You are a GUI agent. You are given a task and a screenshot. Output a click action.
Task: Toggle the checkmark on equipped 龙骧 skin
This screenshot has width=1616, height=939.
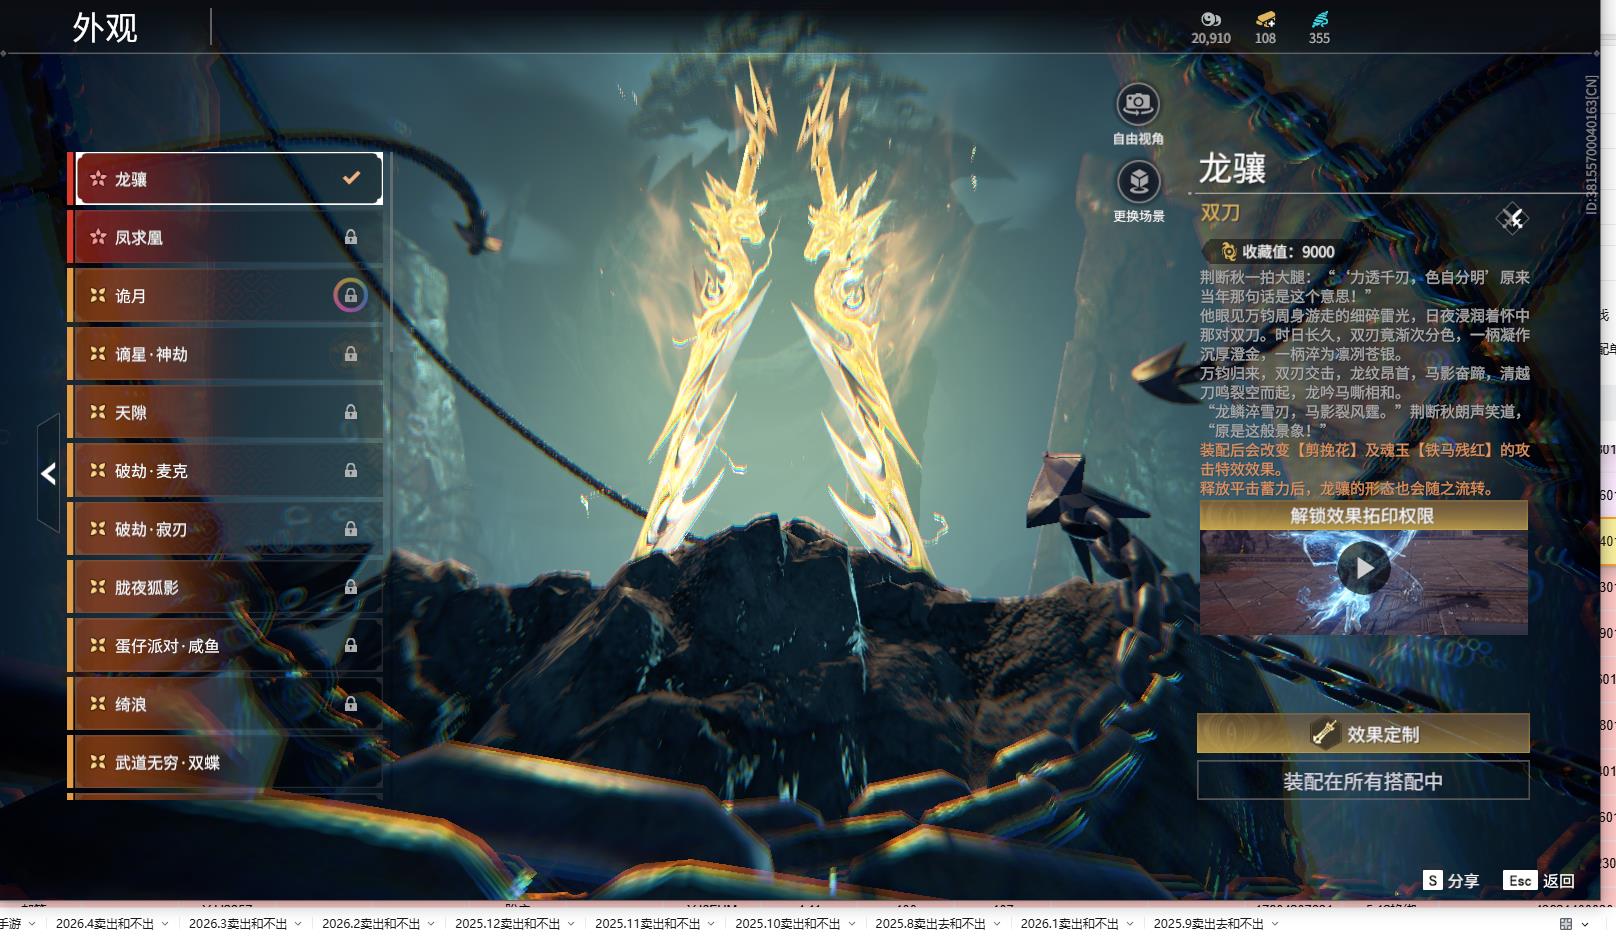351,178
